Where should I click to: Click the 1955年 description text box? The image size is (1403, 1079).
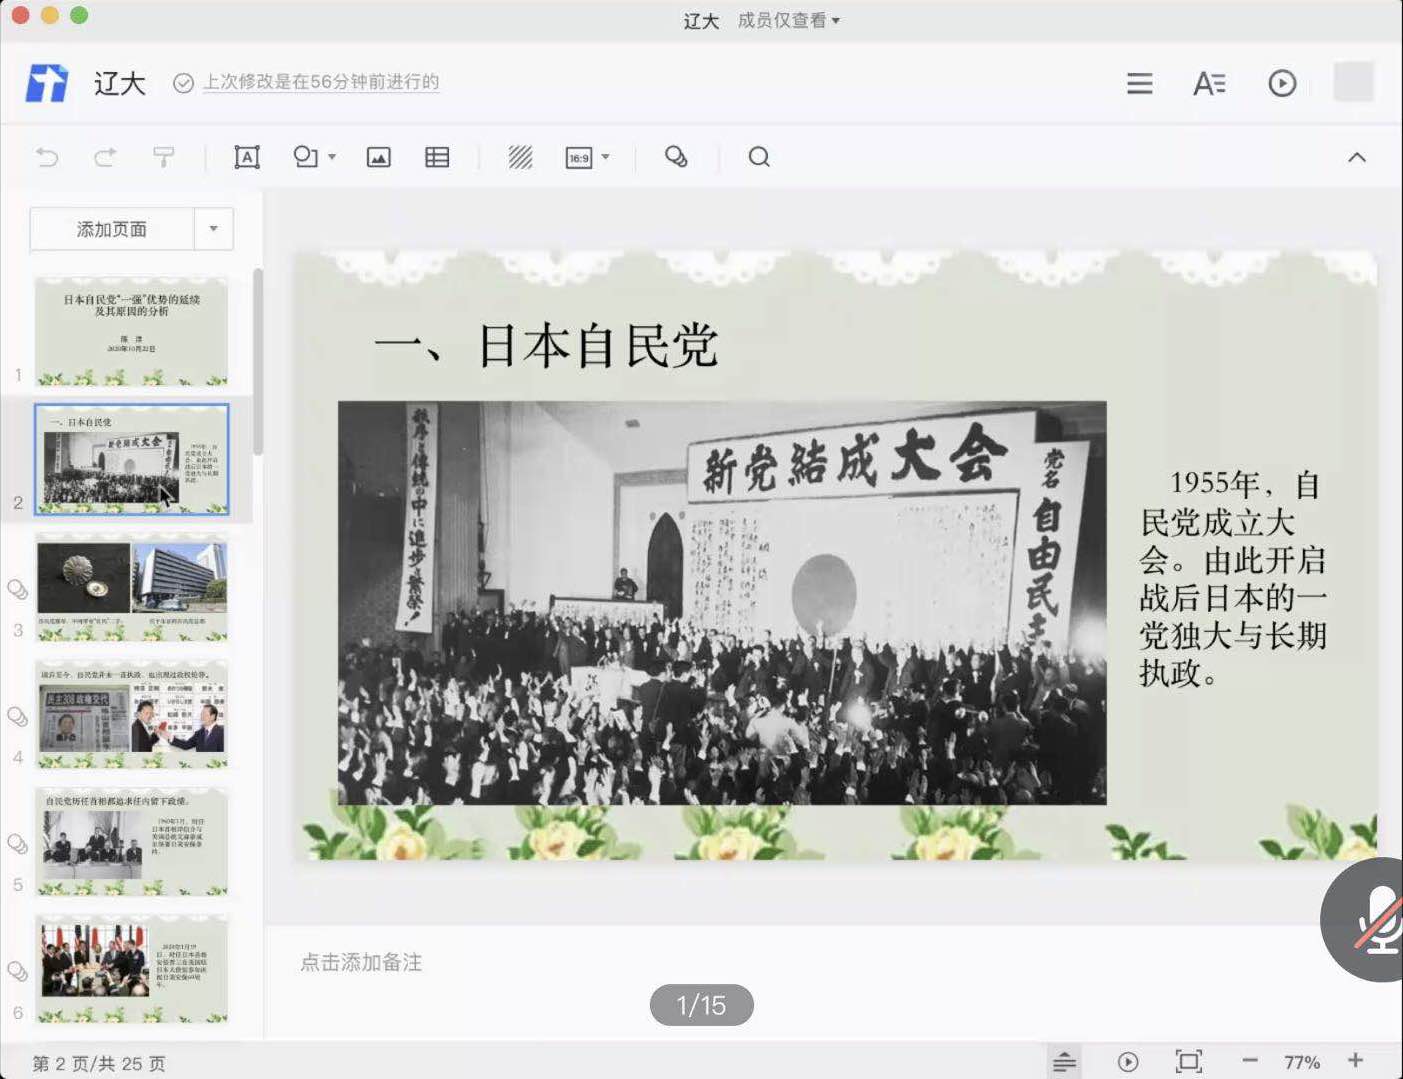point(1233,578)
